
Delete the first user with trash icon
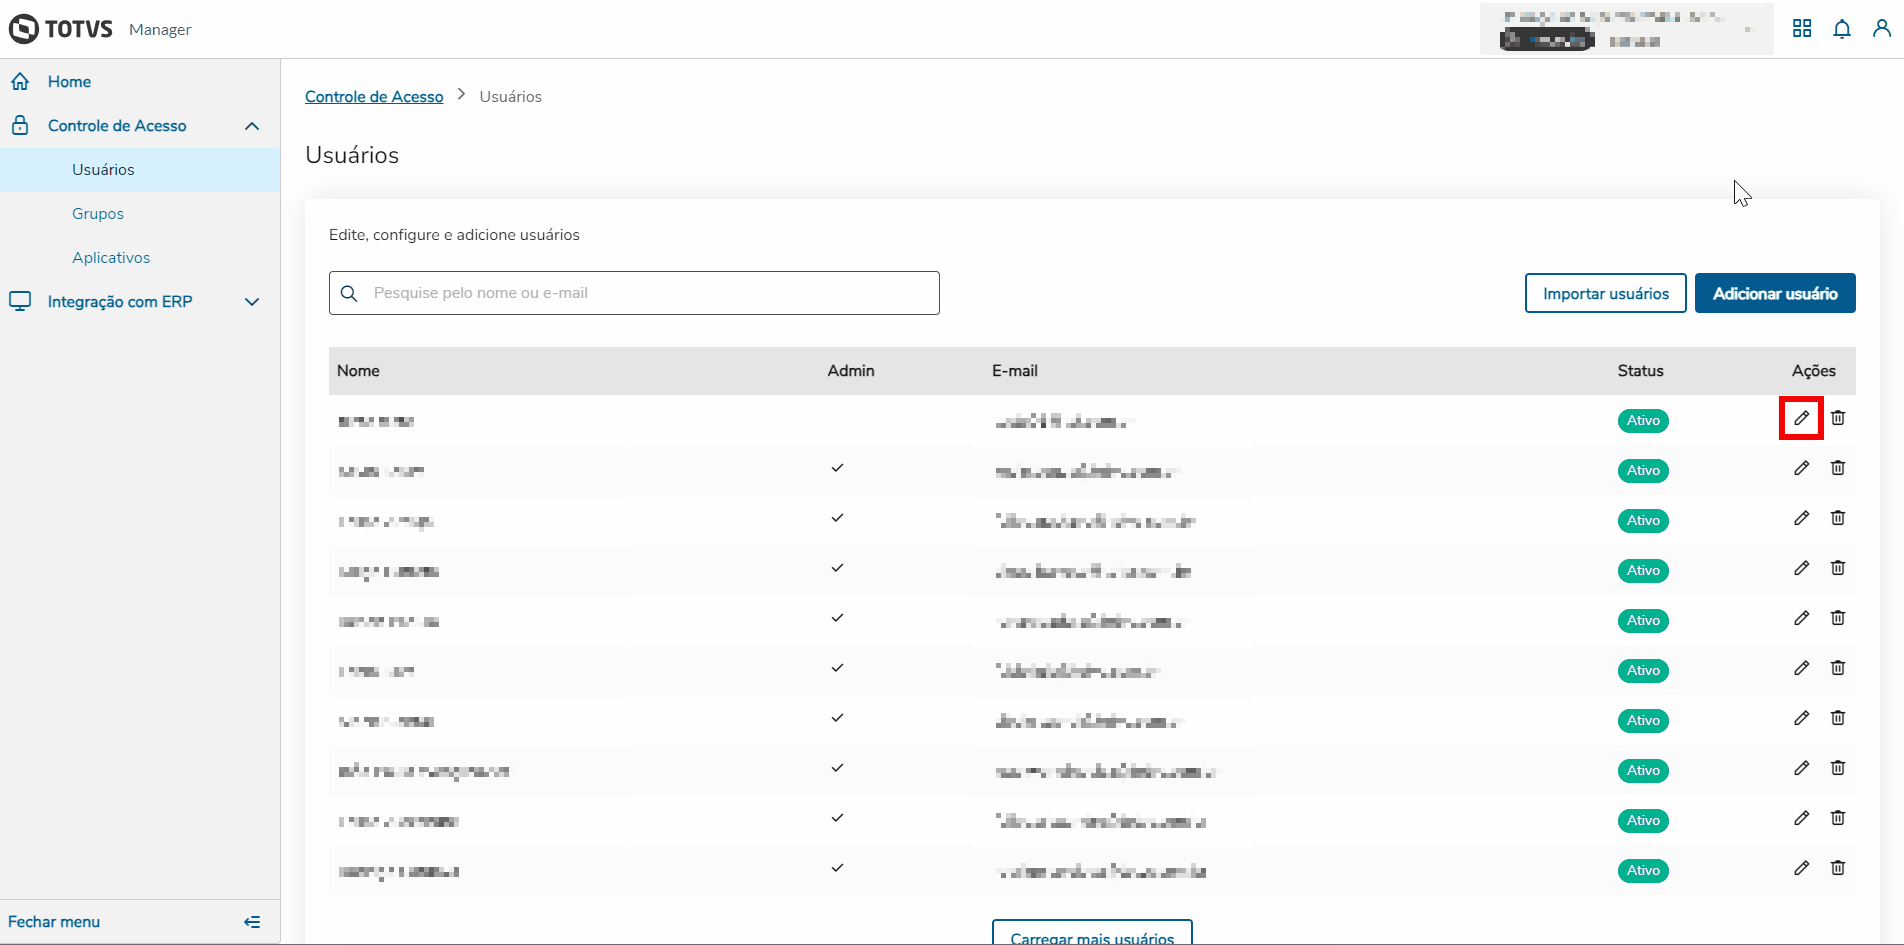(1838, 418)
